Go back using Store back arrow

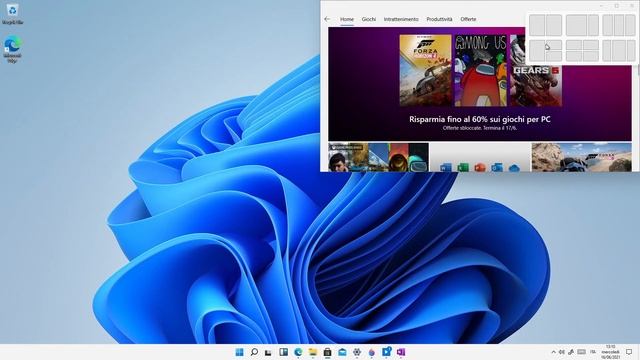(x=327, y=19)
